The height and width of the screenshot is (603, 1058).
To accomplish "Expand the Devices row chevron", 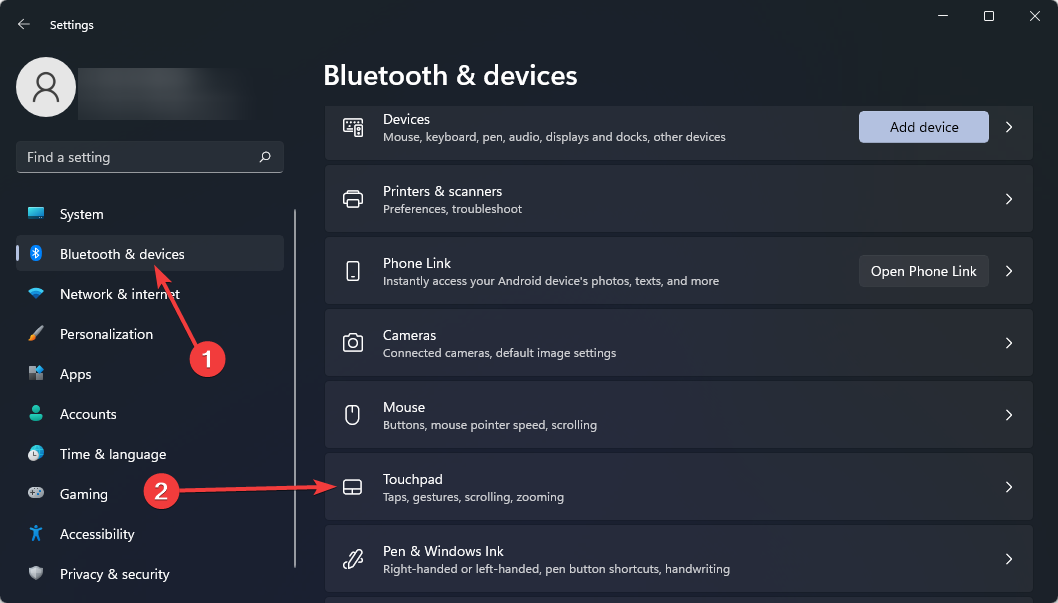I will (1009, 127).
